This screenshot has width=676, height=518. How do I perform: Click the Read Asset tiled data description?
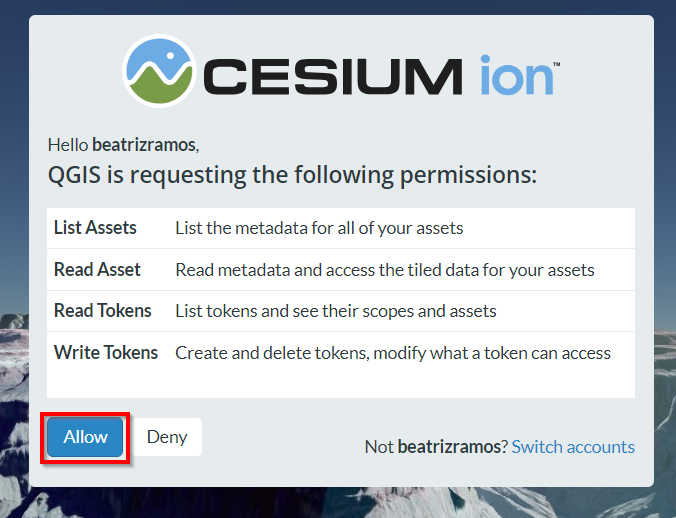coord(385,270)
